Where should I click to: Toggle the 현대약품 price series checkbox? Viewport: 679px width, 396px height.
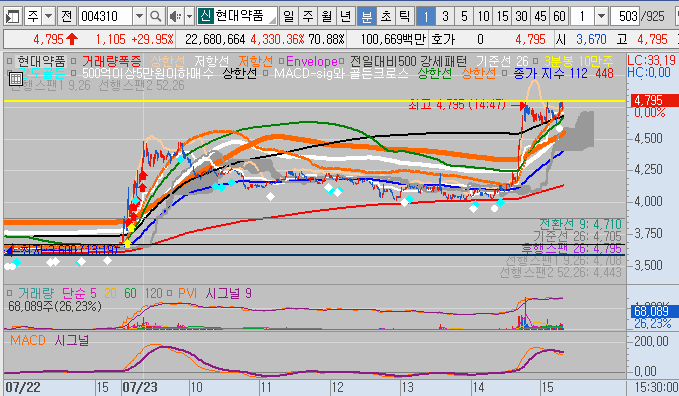coord(10,62)
